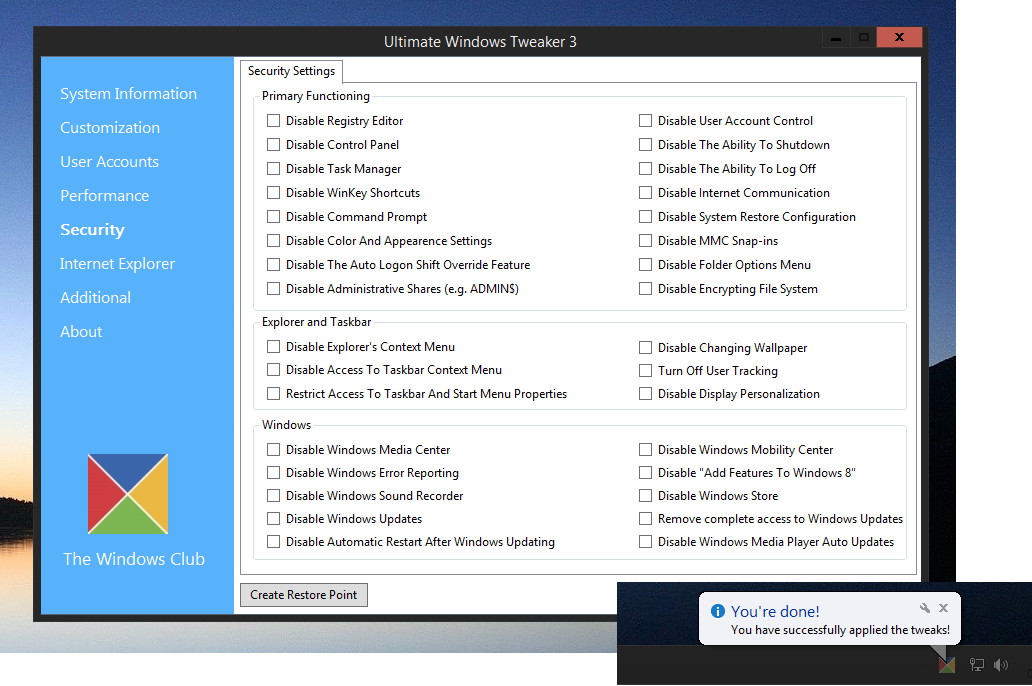Screen dimensions: 1032x686
Task: Switch to Performance section
Action: [x=105, y=196]
